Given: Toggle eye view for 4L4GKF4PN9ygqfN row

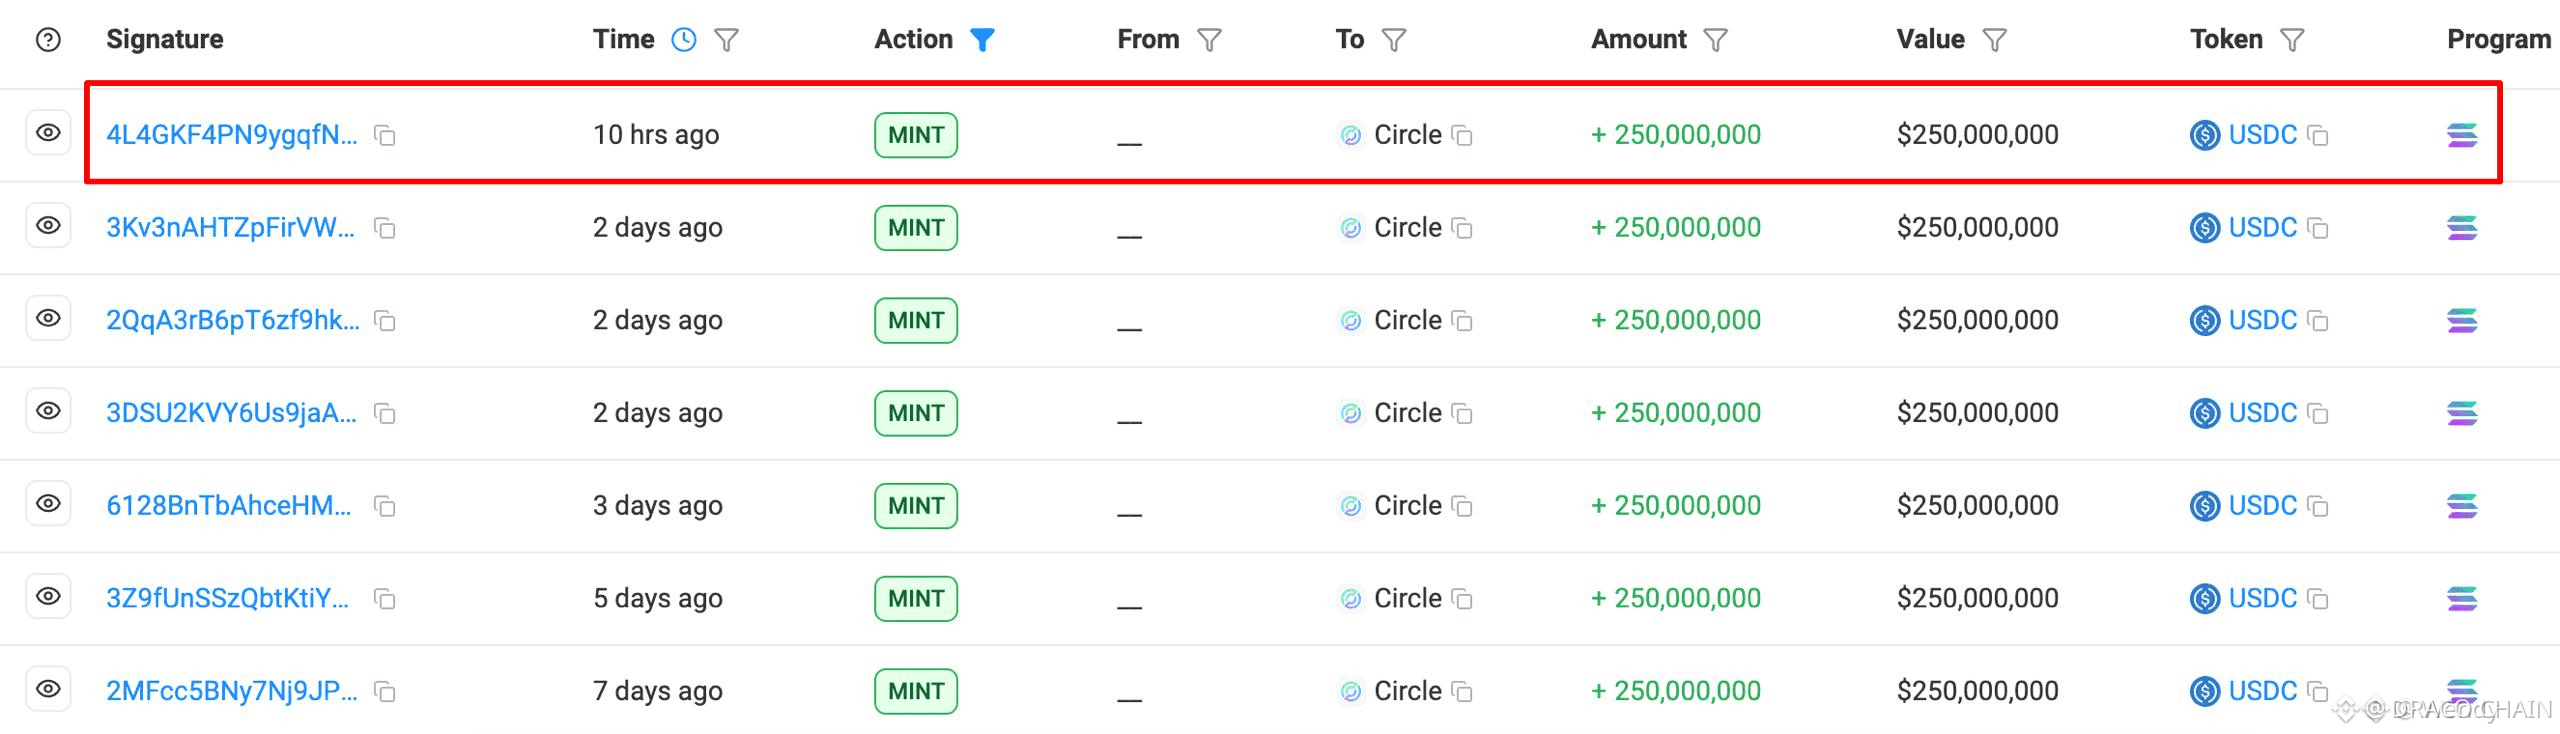Looking at the screenshot, I should click(x=48, y=133).
